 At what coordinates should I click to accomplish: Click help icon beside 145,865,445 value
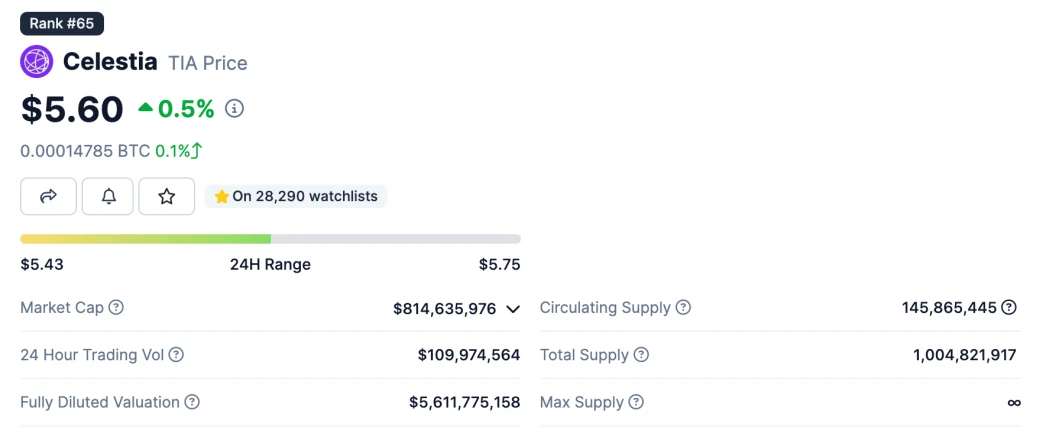coord(1009,308)
